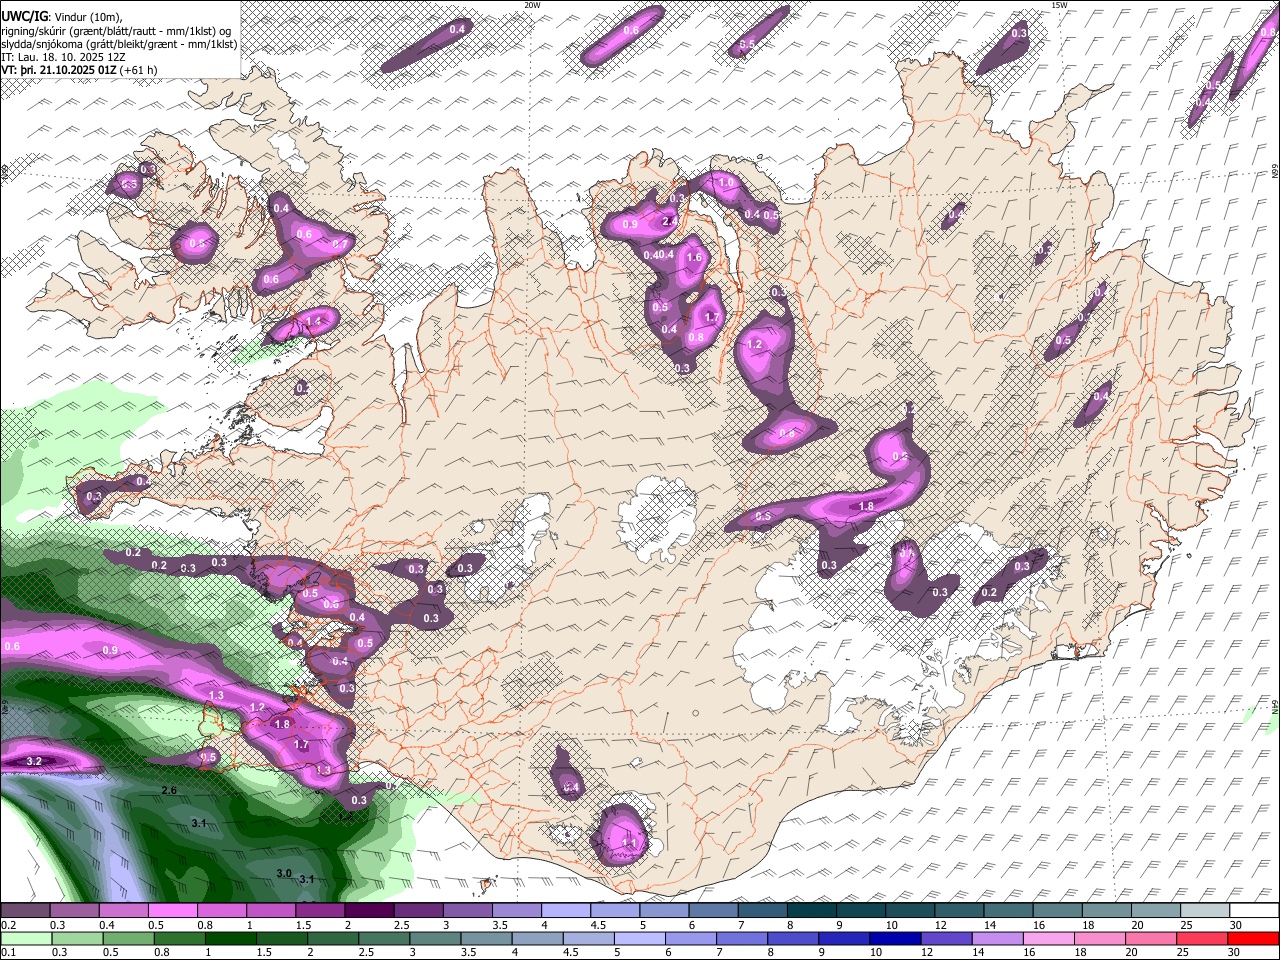Click the 3.0 precipitation value on the map
The height and width of the screenshot is (960, 1280).
(x=283, y=873)
